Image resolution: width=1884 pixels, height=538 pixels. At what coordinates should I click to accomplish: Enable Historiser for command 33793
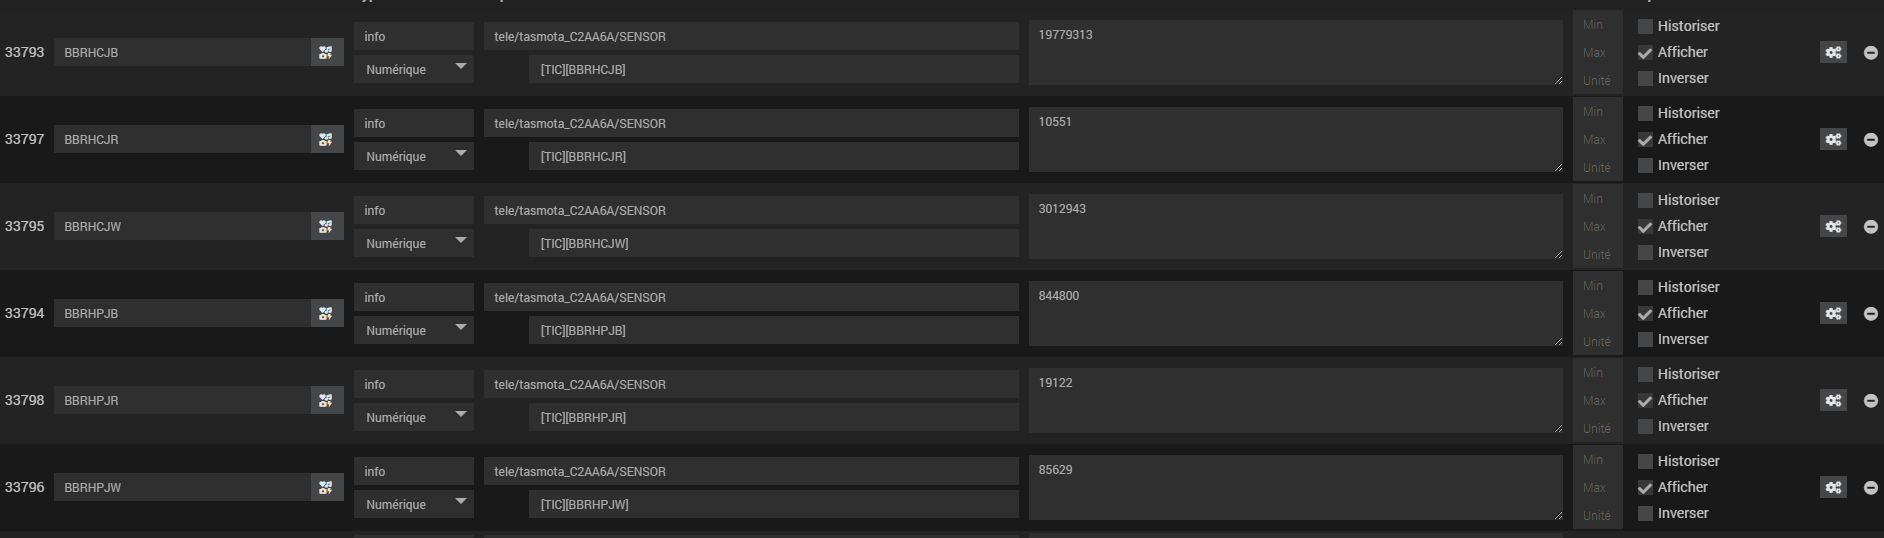[x=1645, y=26]
